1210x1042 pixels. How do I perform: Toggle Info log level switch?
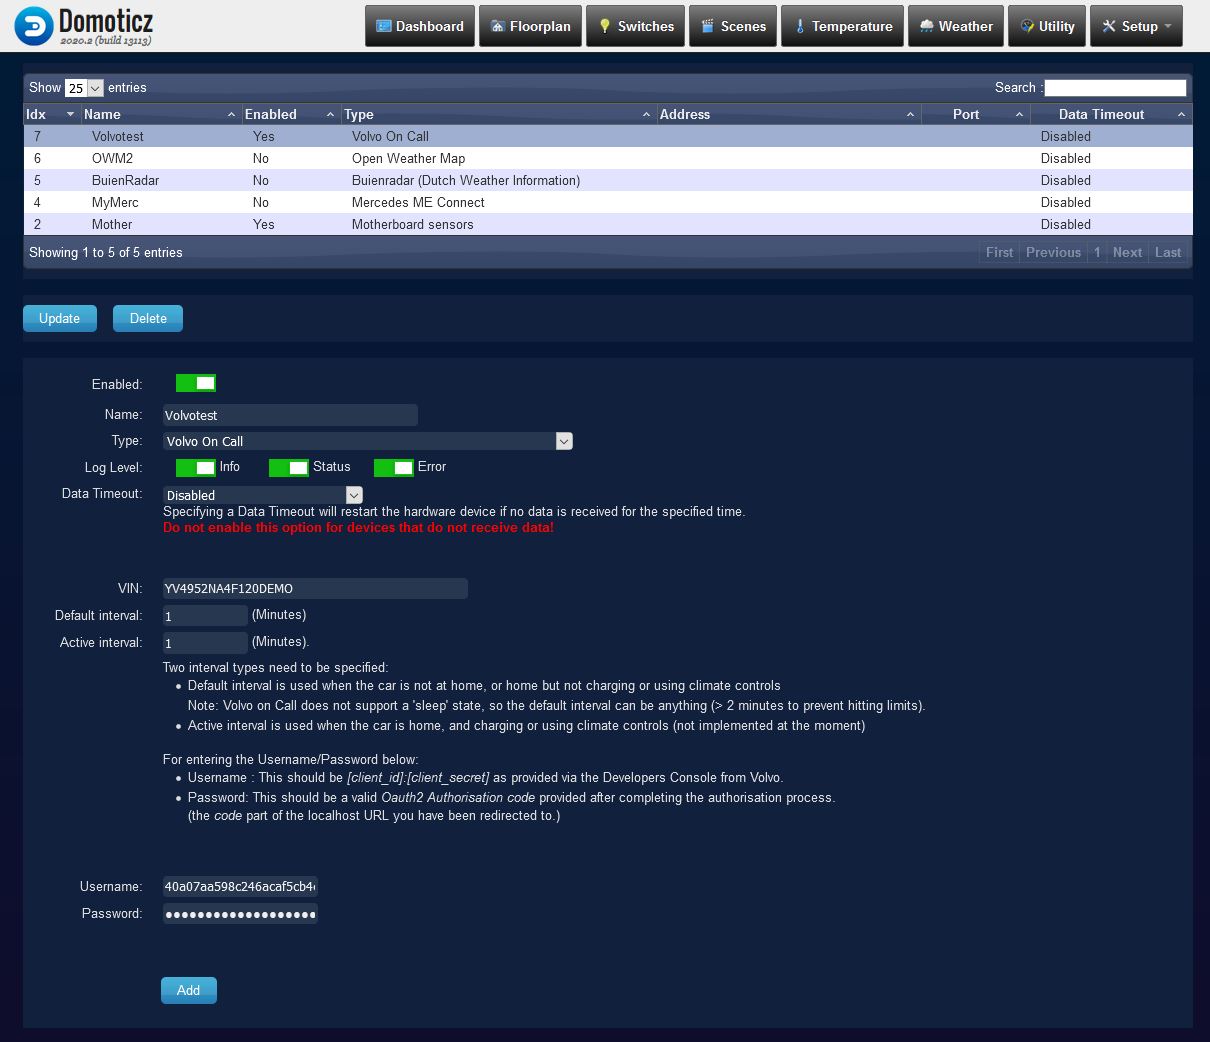pos(196,468)
